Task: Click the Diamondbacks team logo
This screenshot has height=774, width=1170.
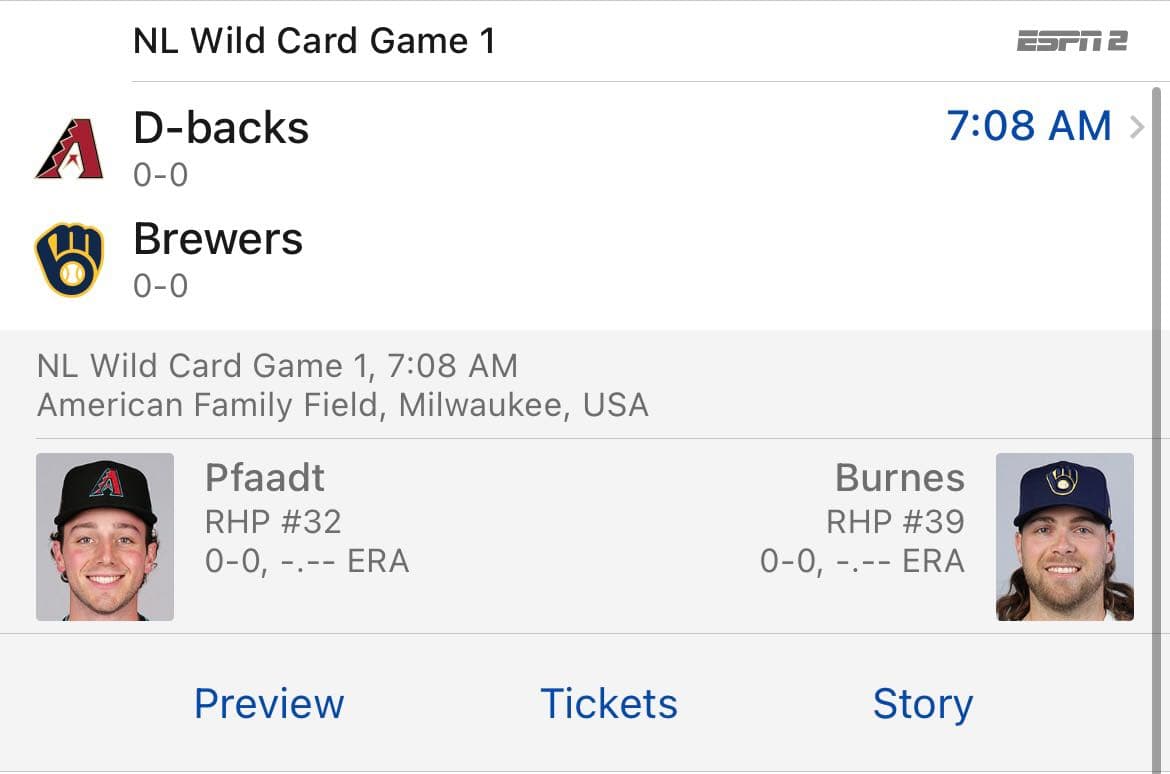Action: point(69,149)
